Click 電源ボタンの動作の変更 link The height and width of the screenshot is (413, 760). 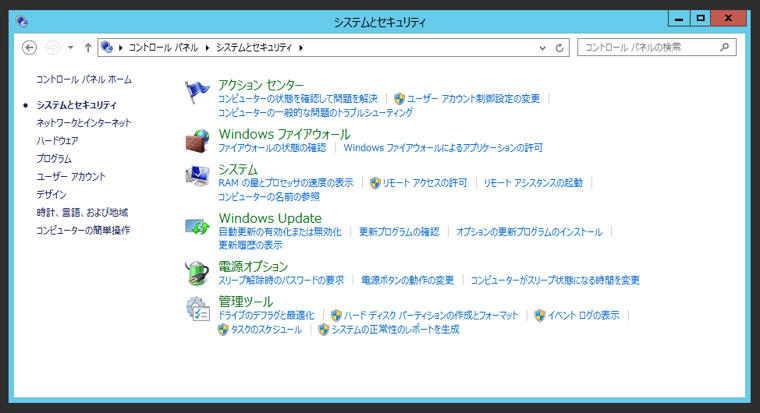408,280
